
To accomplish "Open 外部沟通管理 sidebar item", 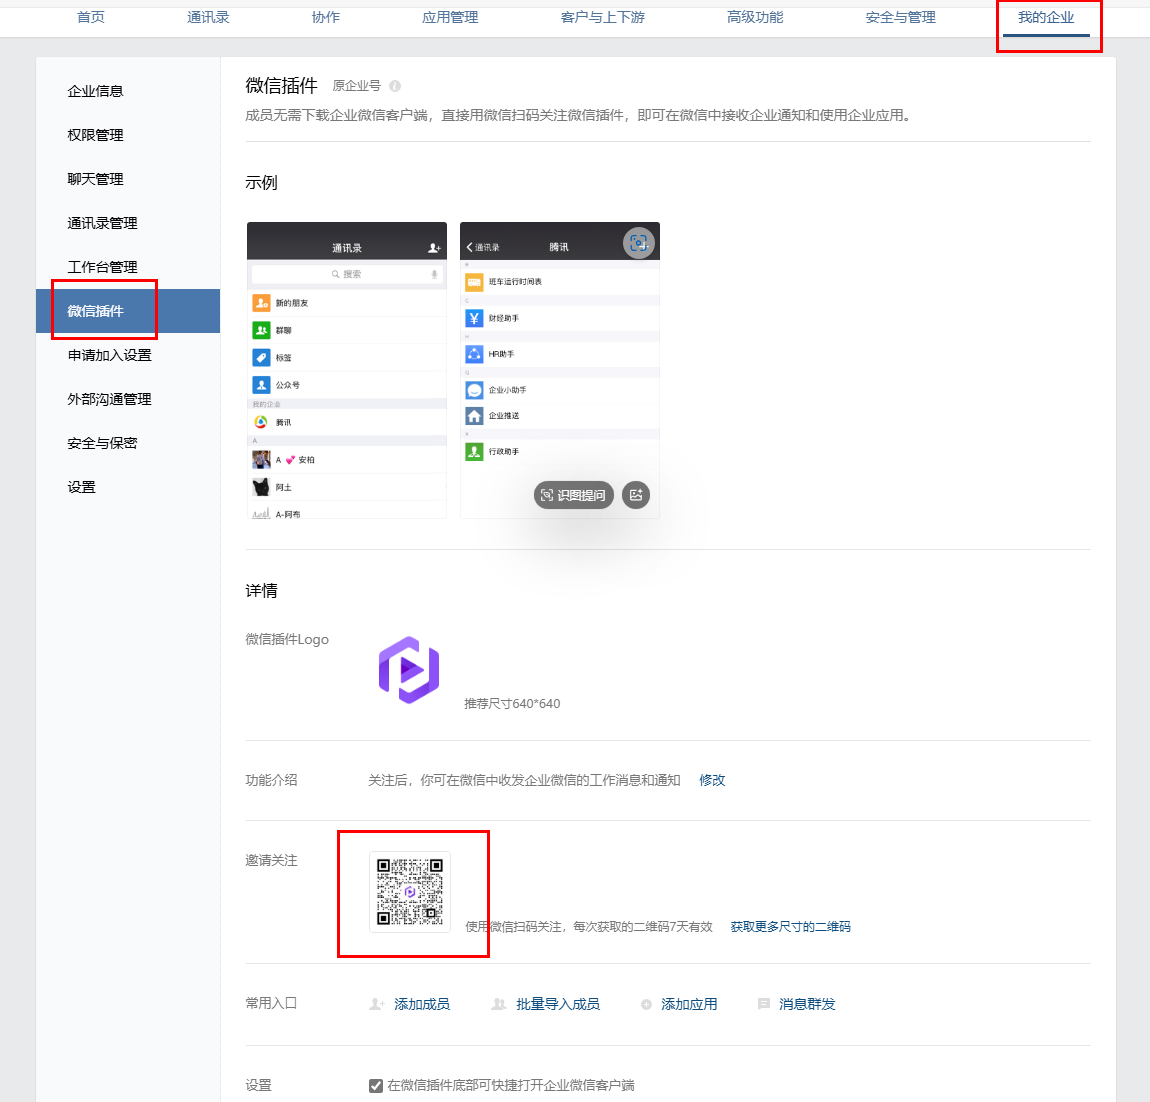I will click(x=110, y=399).
